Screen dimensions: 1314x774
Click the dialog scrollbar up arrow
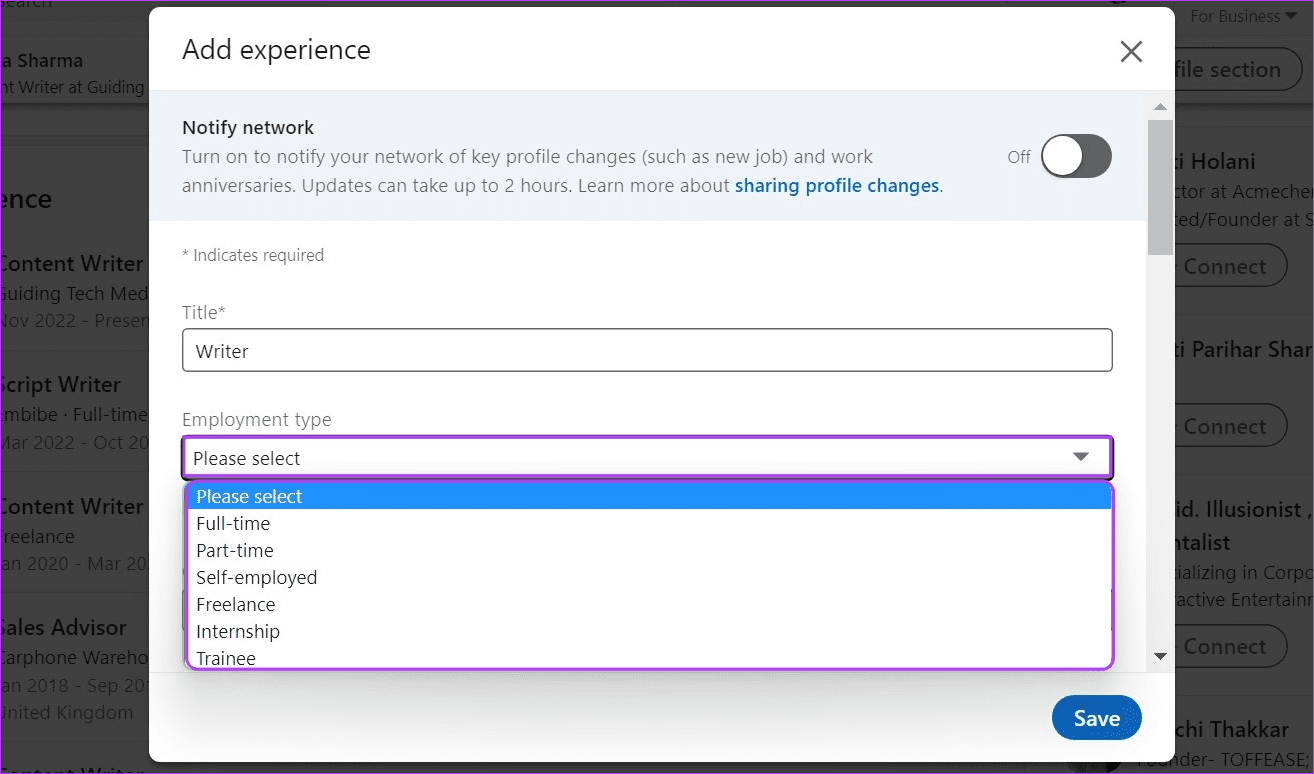pos(1160,106)
